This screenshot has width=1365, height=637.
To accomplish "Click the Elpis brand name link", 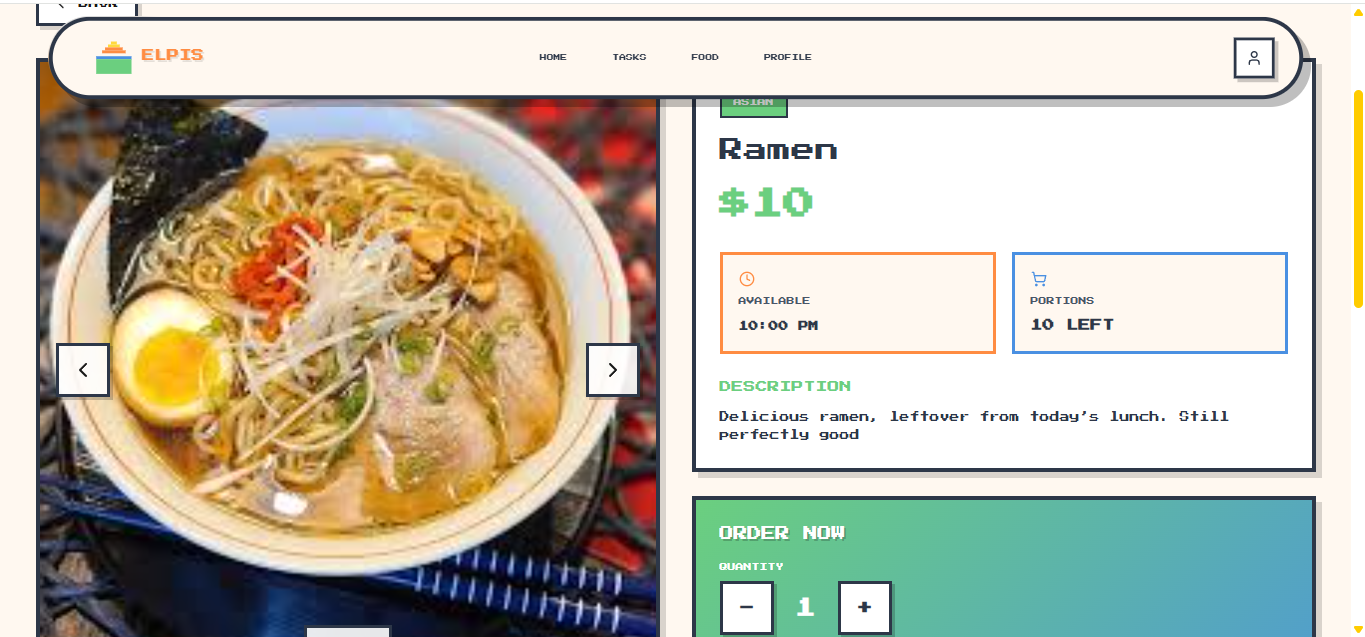I will click(x=172, y=56).
